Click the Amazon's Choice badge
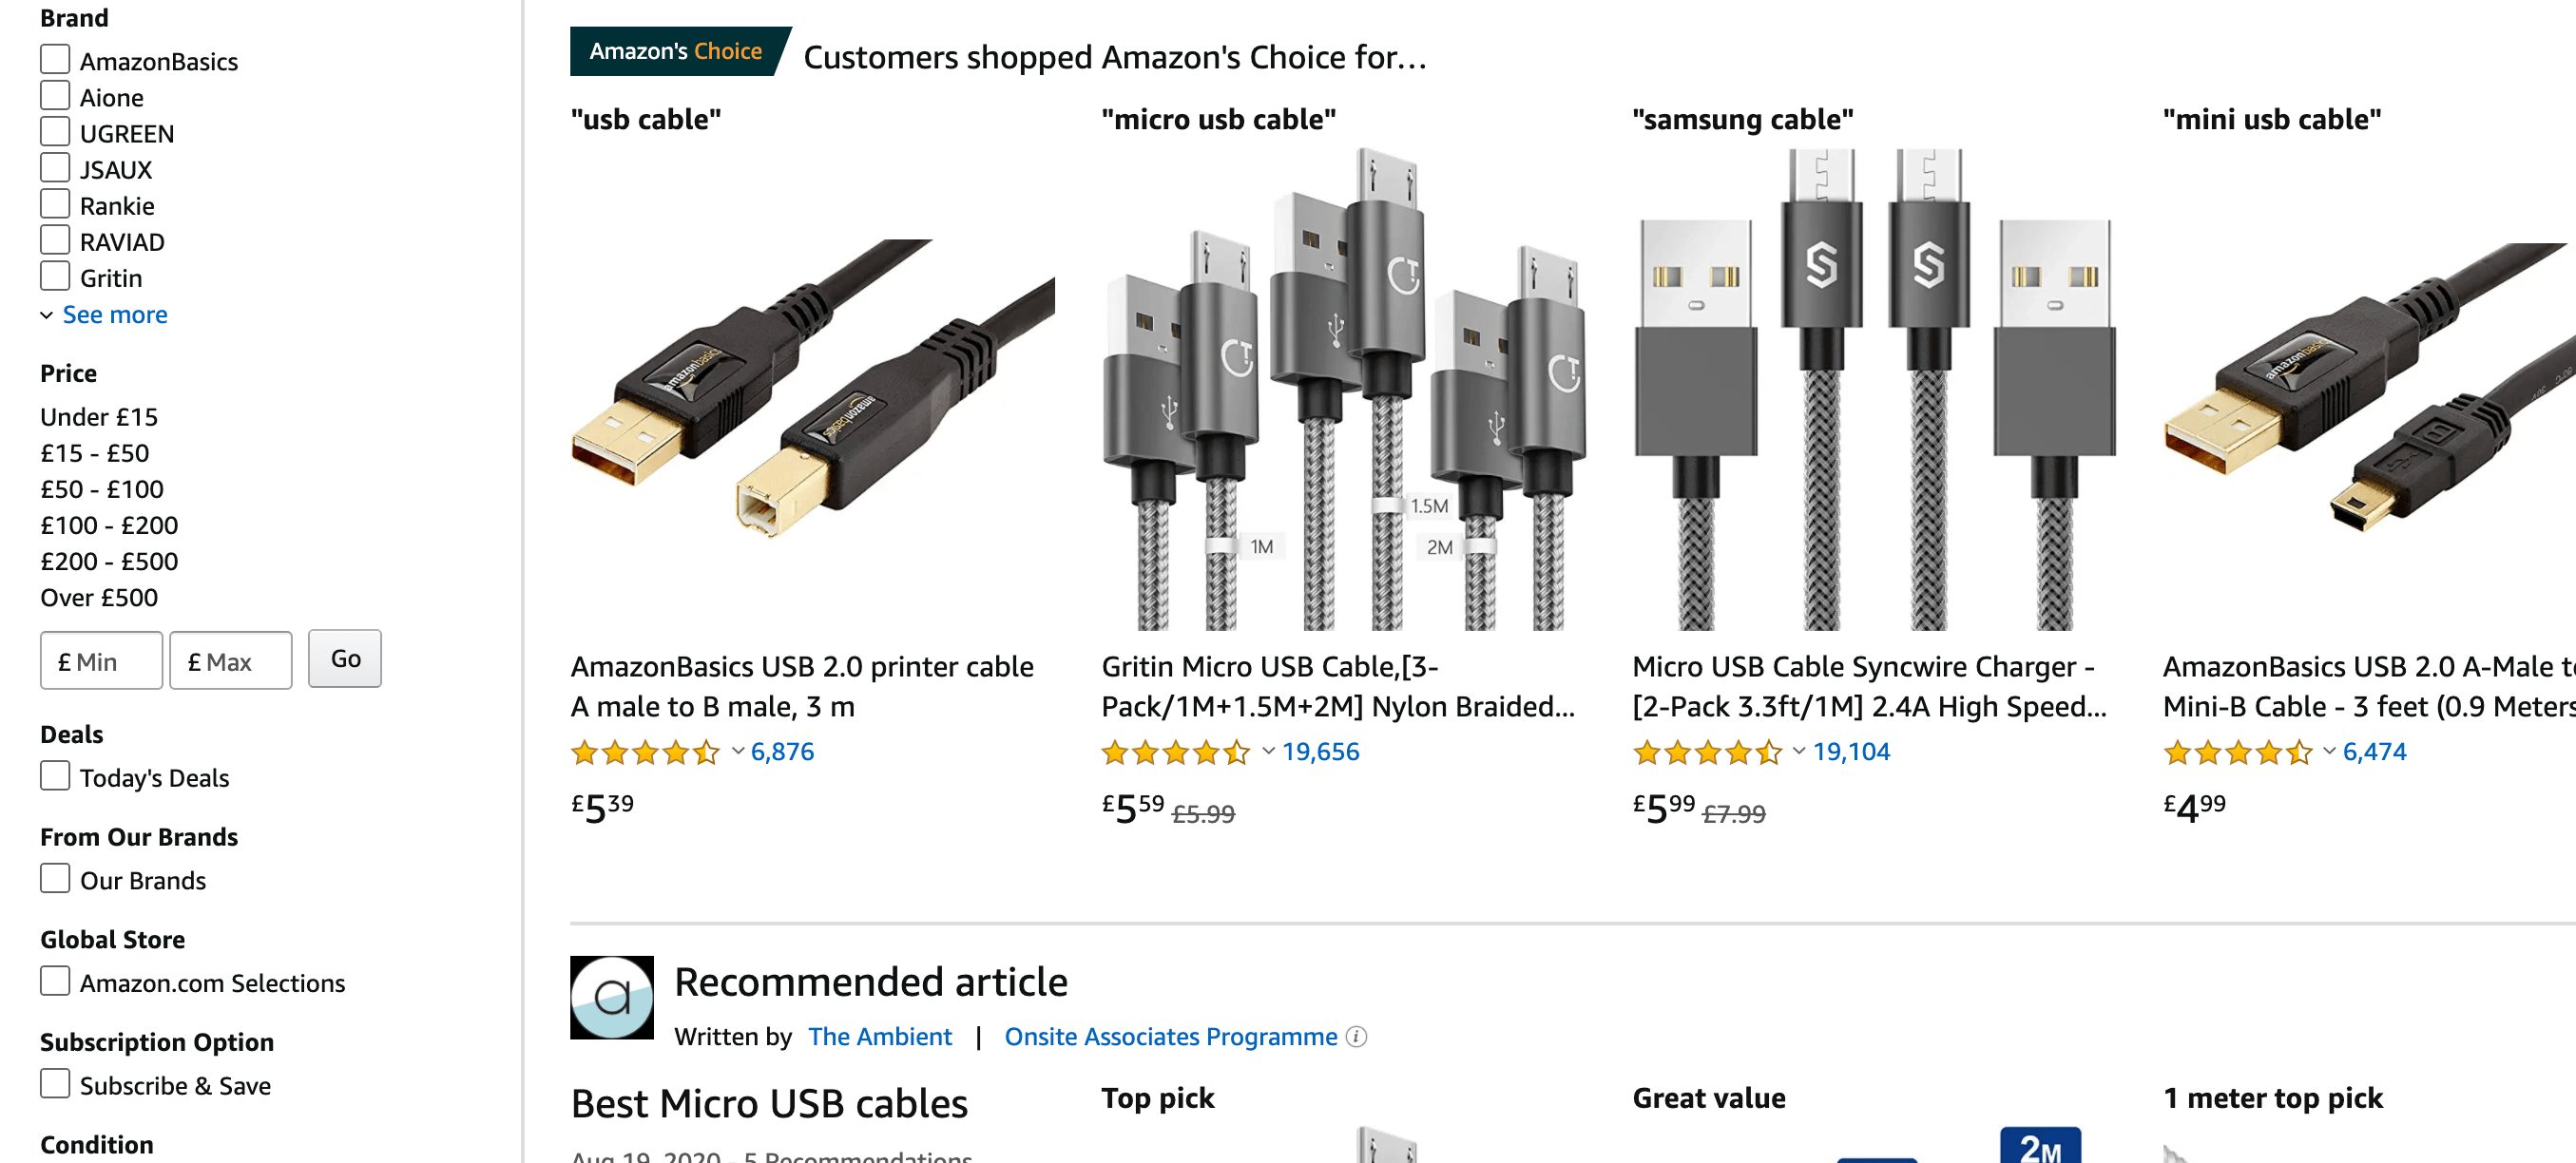Viewport: 2576px width, 1163px height. pyautogui.click(x=676, y=51)
